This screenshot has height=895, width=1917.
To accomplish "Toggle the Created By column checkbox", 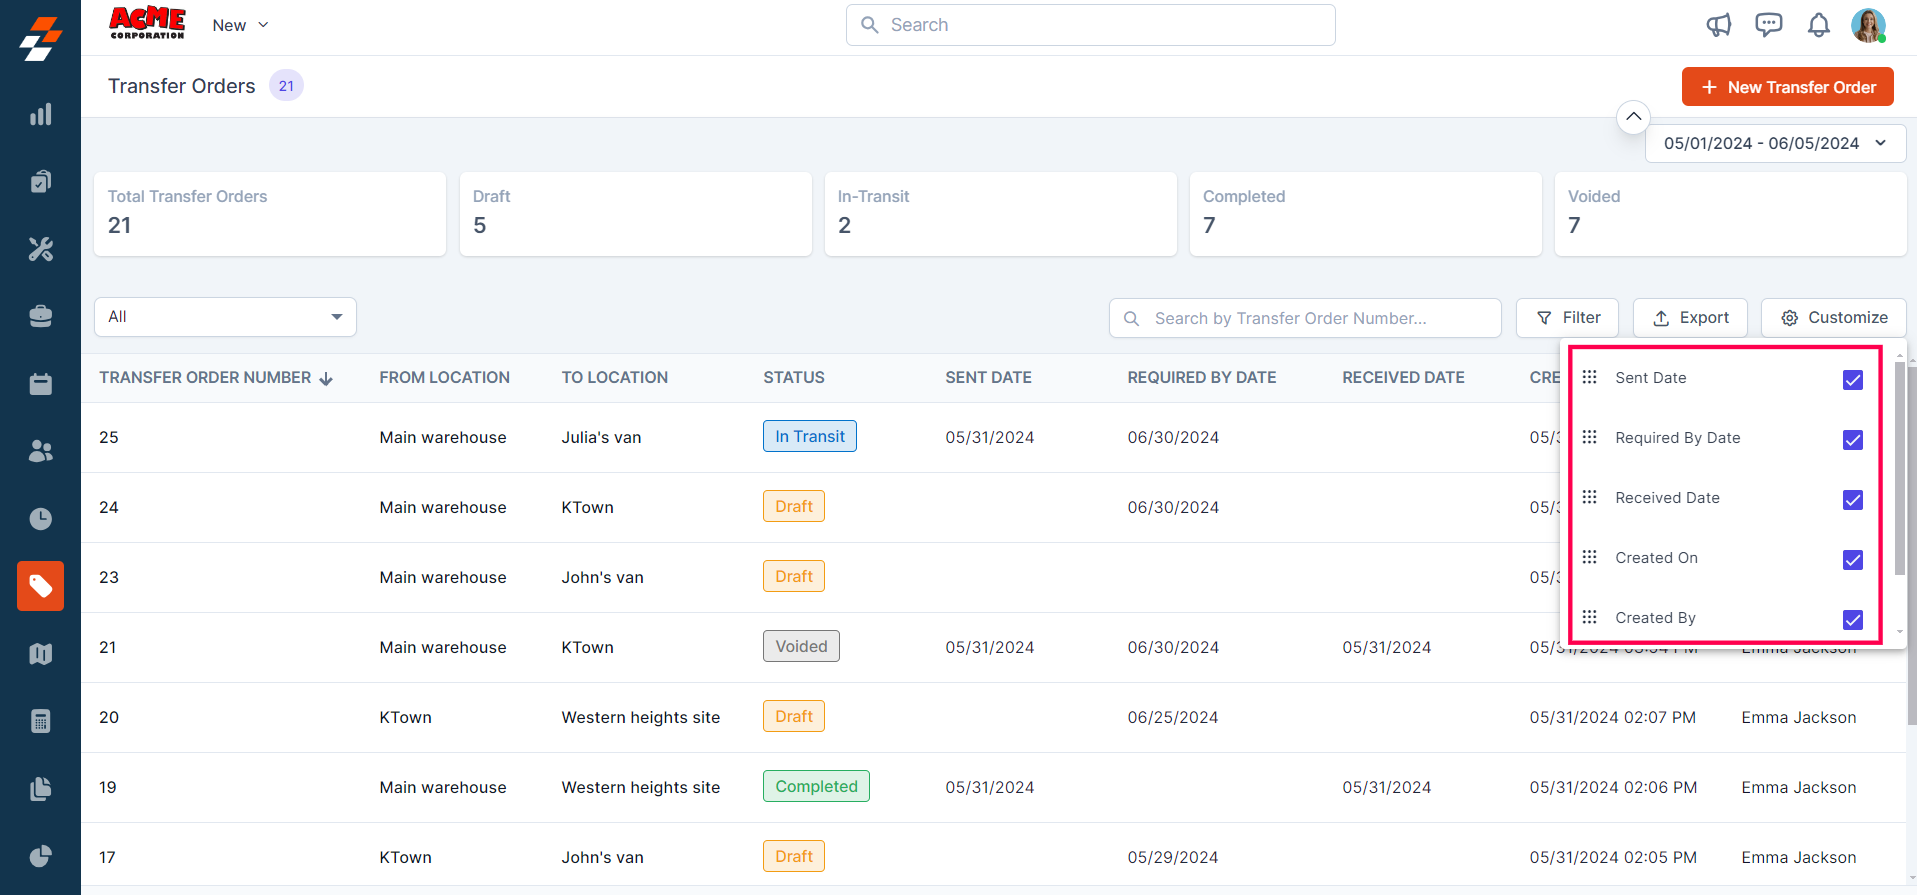I will (1852, 620).
